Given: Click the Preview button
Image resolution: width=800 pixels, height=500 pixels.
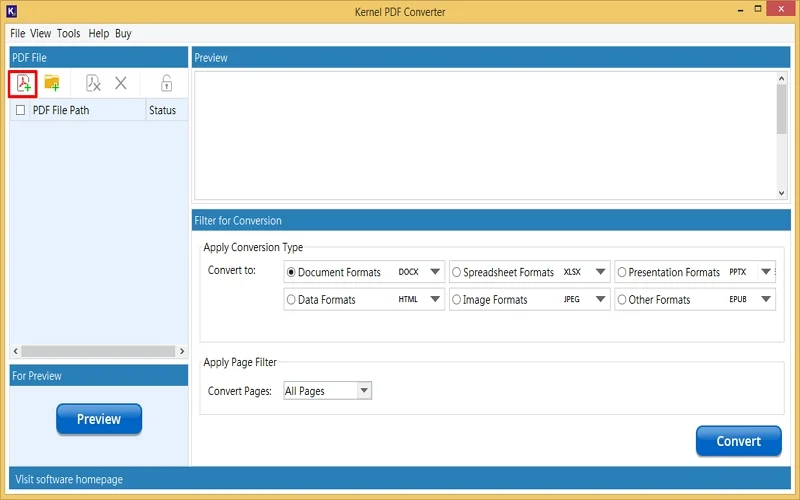Looking at the screenshot, I should click(x=99, y=419).
